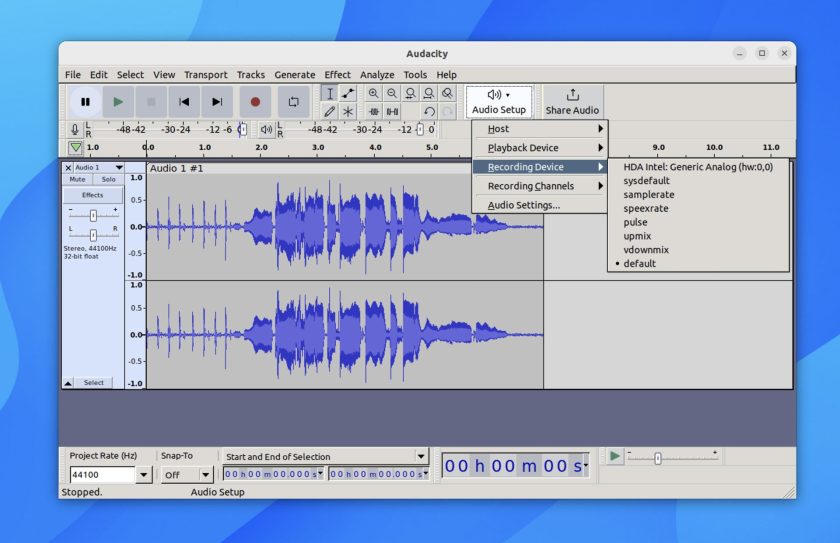
Task: Expand the Recording Channels submenu
Action: (x=540, y=186)
